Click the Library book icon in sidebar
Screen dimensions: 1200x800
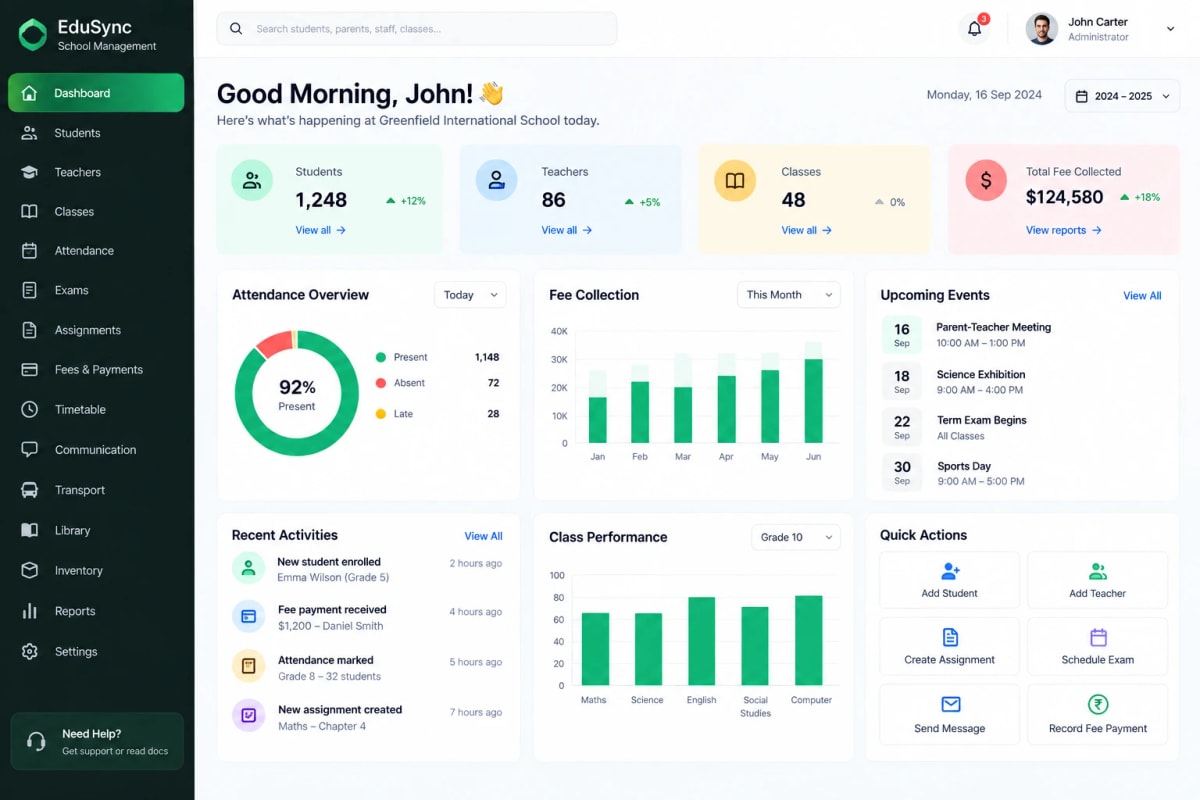[30, 530]
